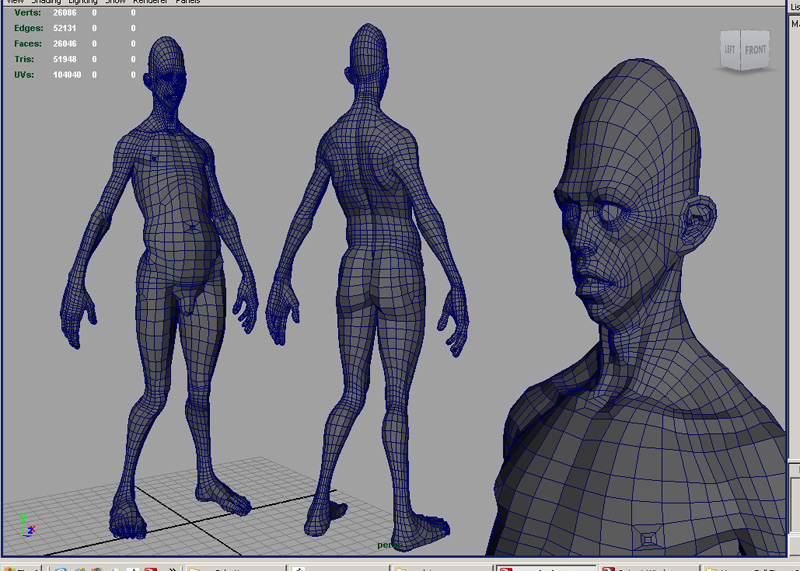800x571 pixels.
Task: Click the FRONT face of the view cube
Action: pyautogui.click(x=755, y=49)
